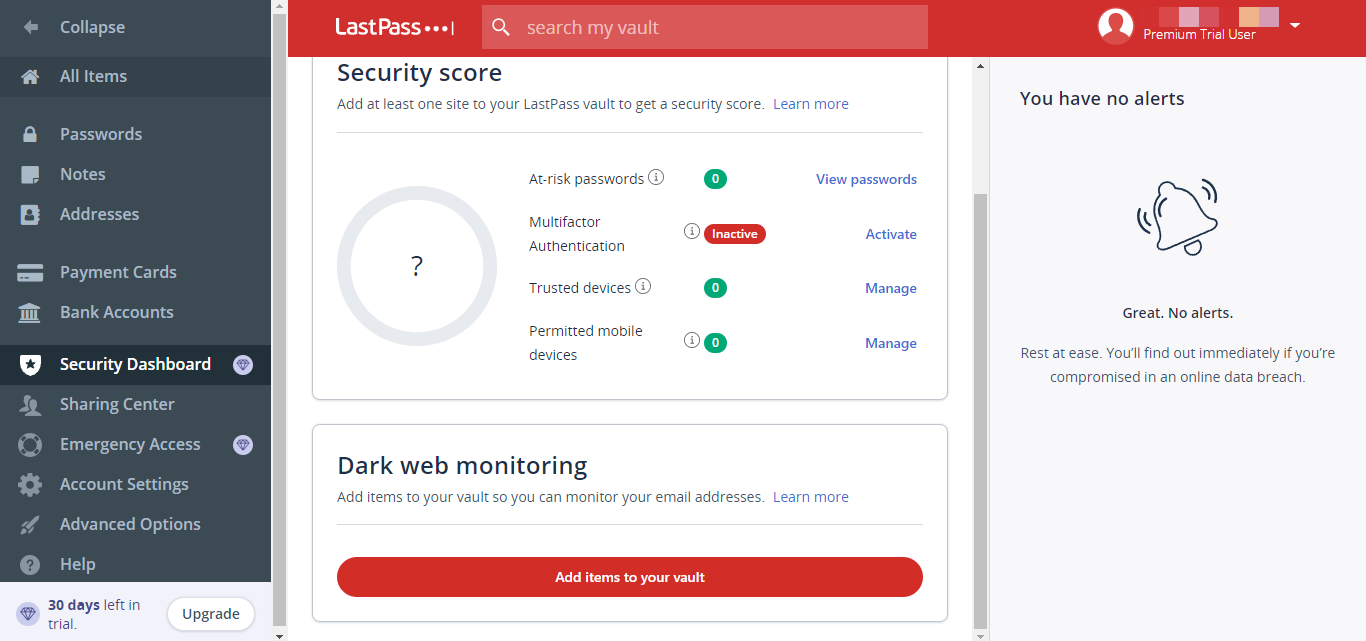Open Learn more link under Dark web monitoring
1366x641 pixels.
tap(811, 497)
